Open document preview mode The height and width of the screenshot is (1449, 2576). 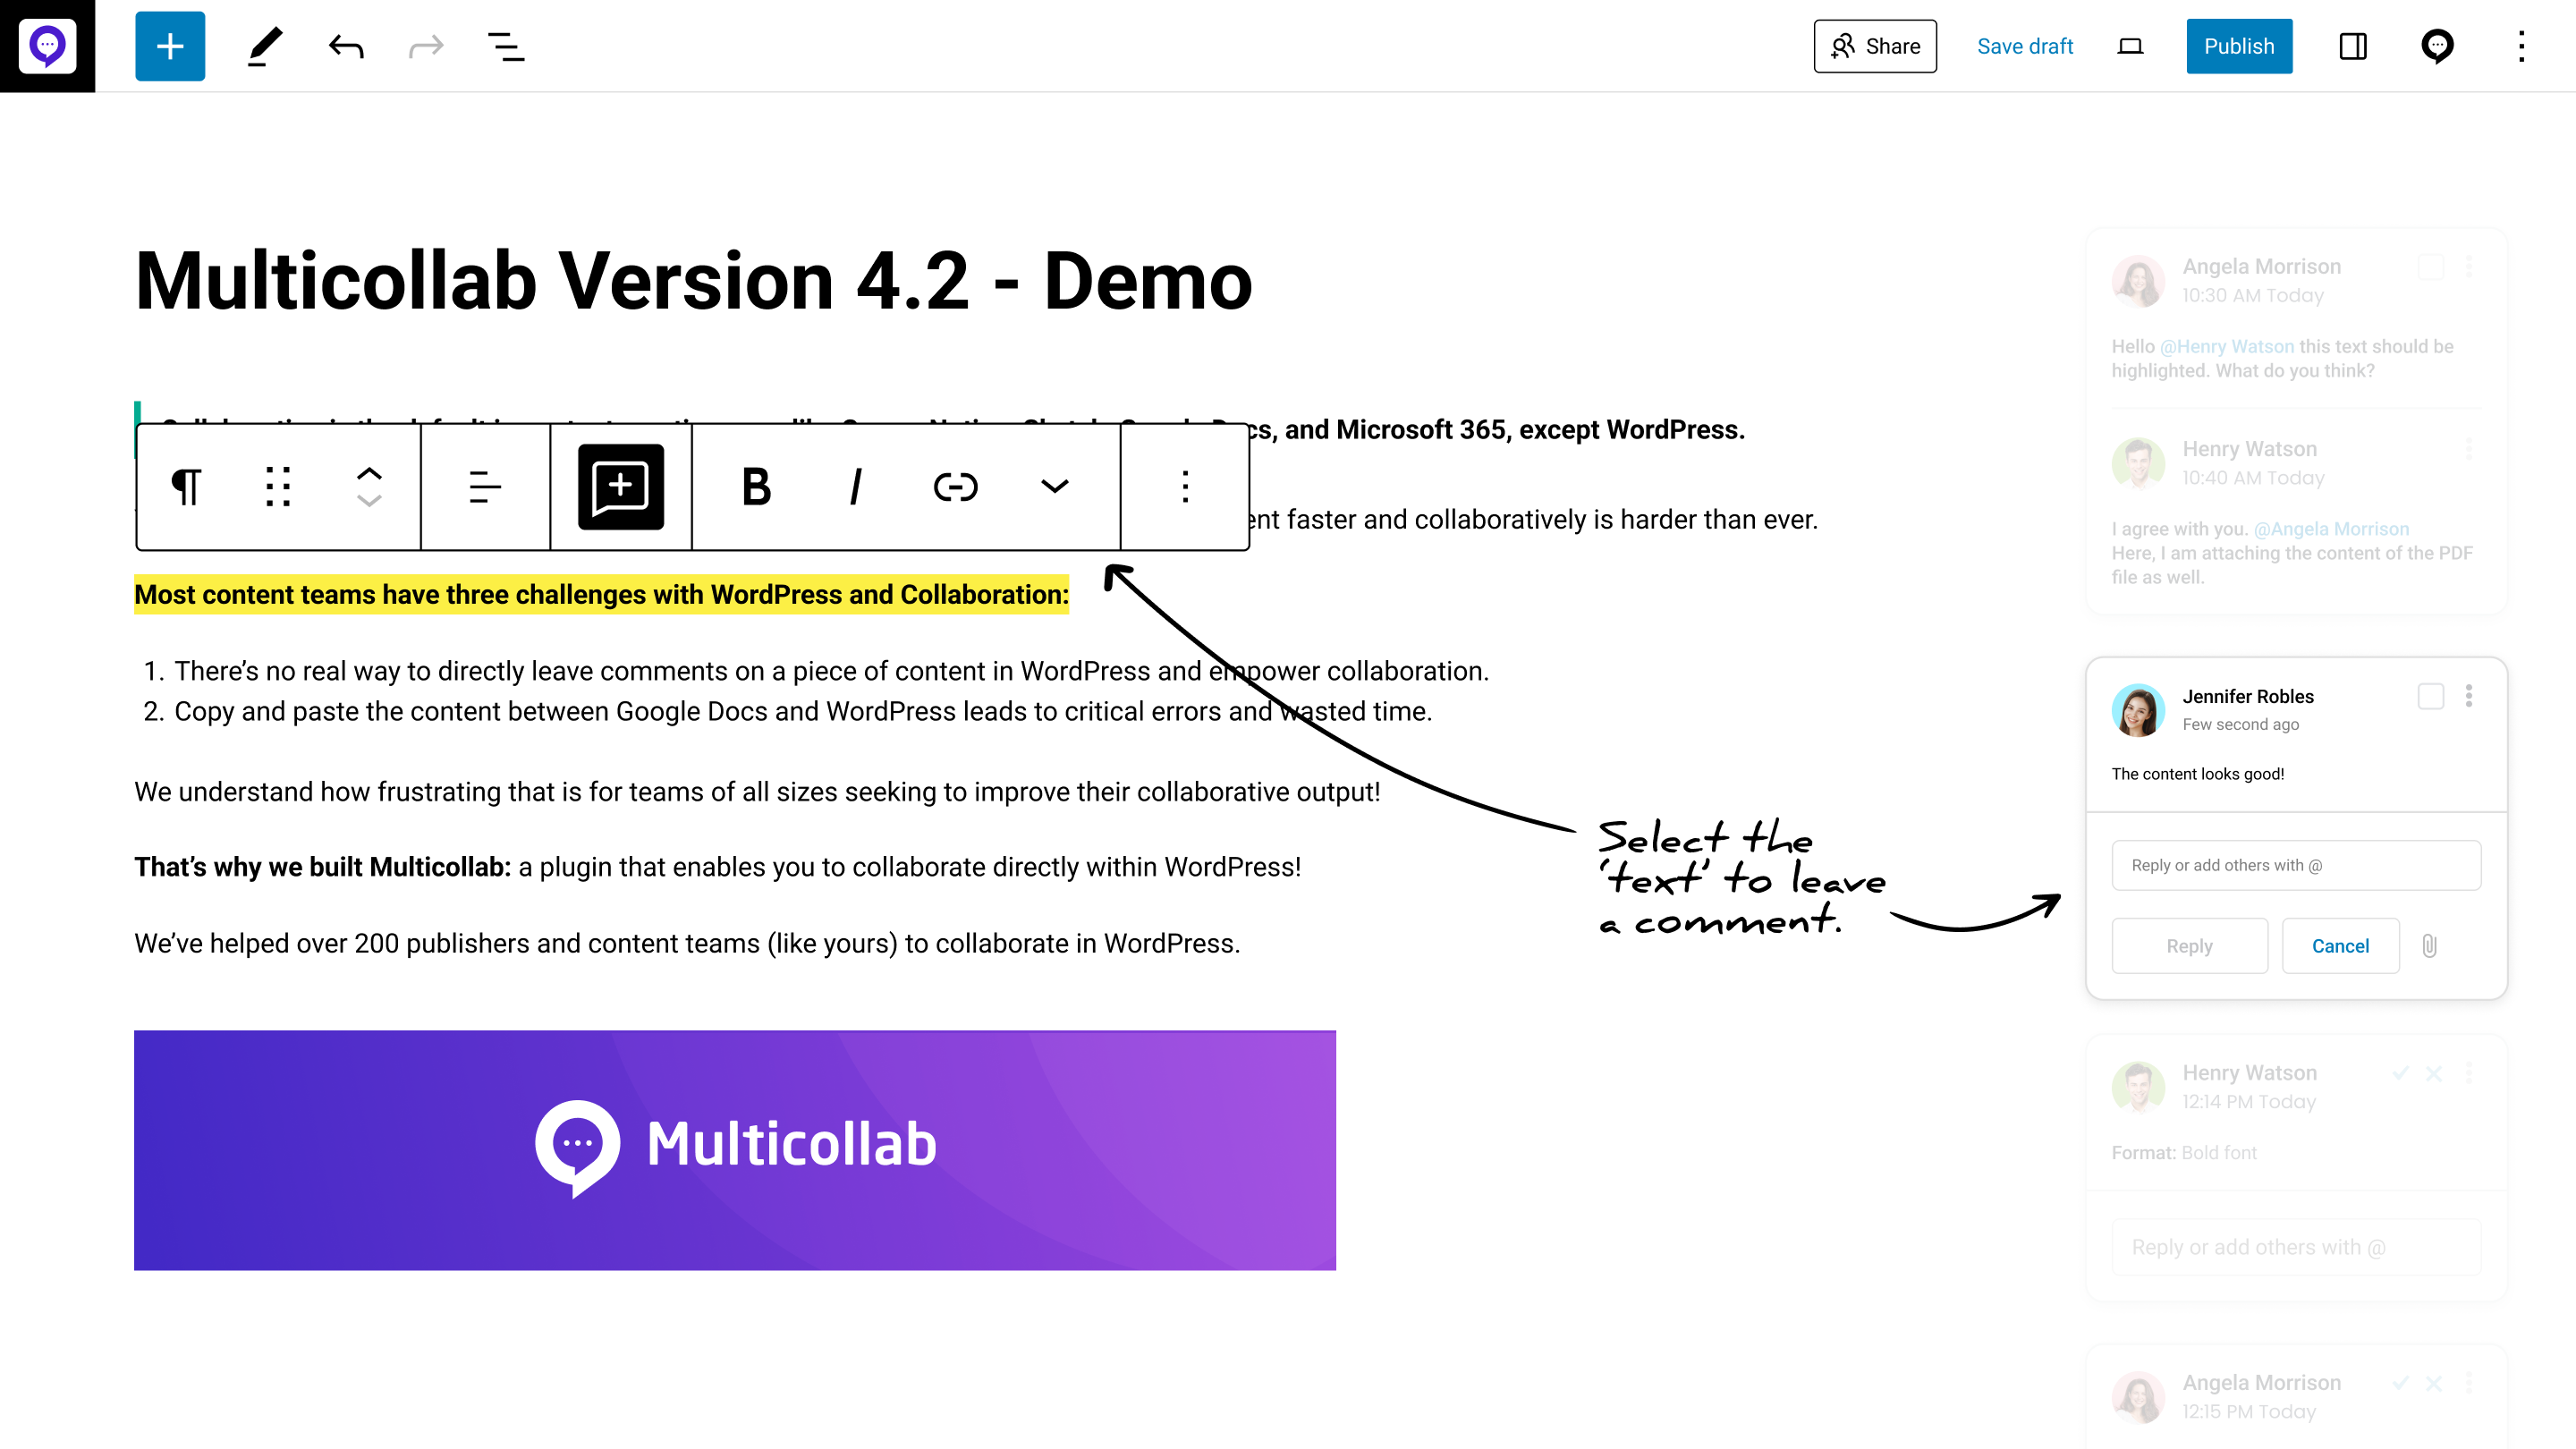point(2132,46)
